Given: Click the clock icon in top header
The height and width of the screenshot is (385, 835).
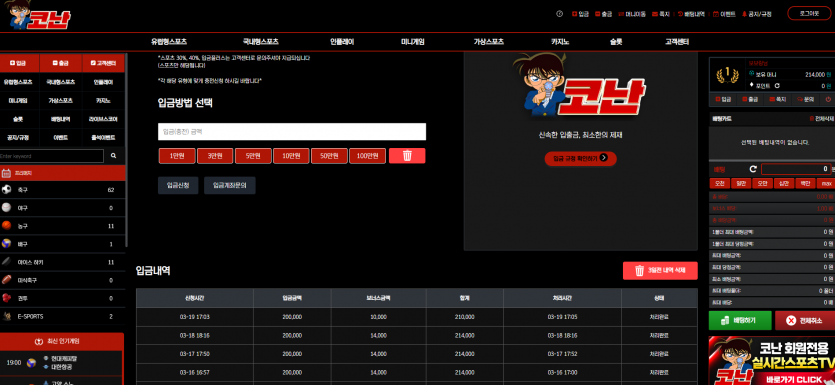Looking at the screenshot, I should (559, 14).
